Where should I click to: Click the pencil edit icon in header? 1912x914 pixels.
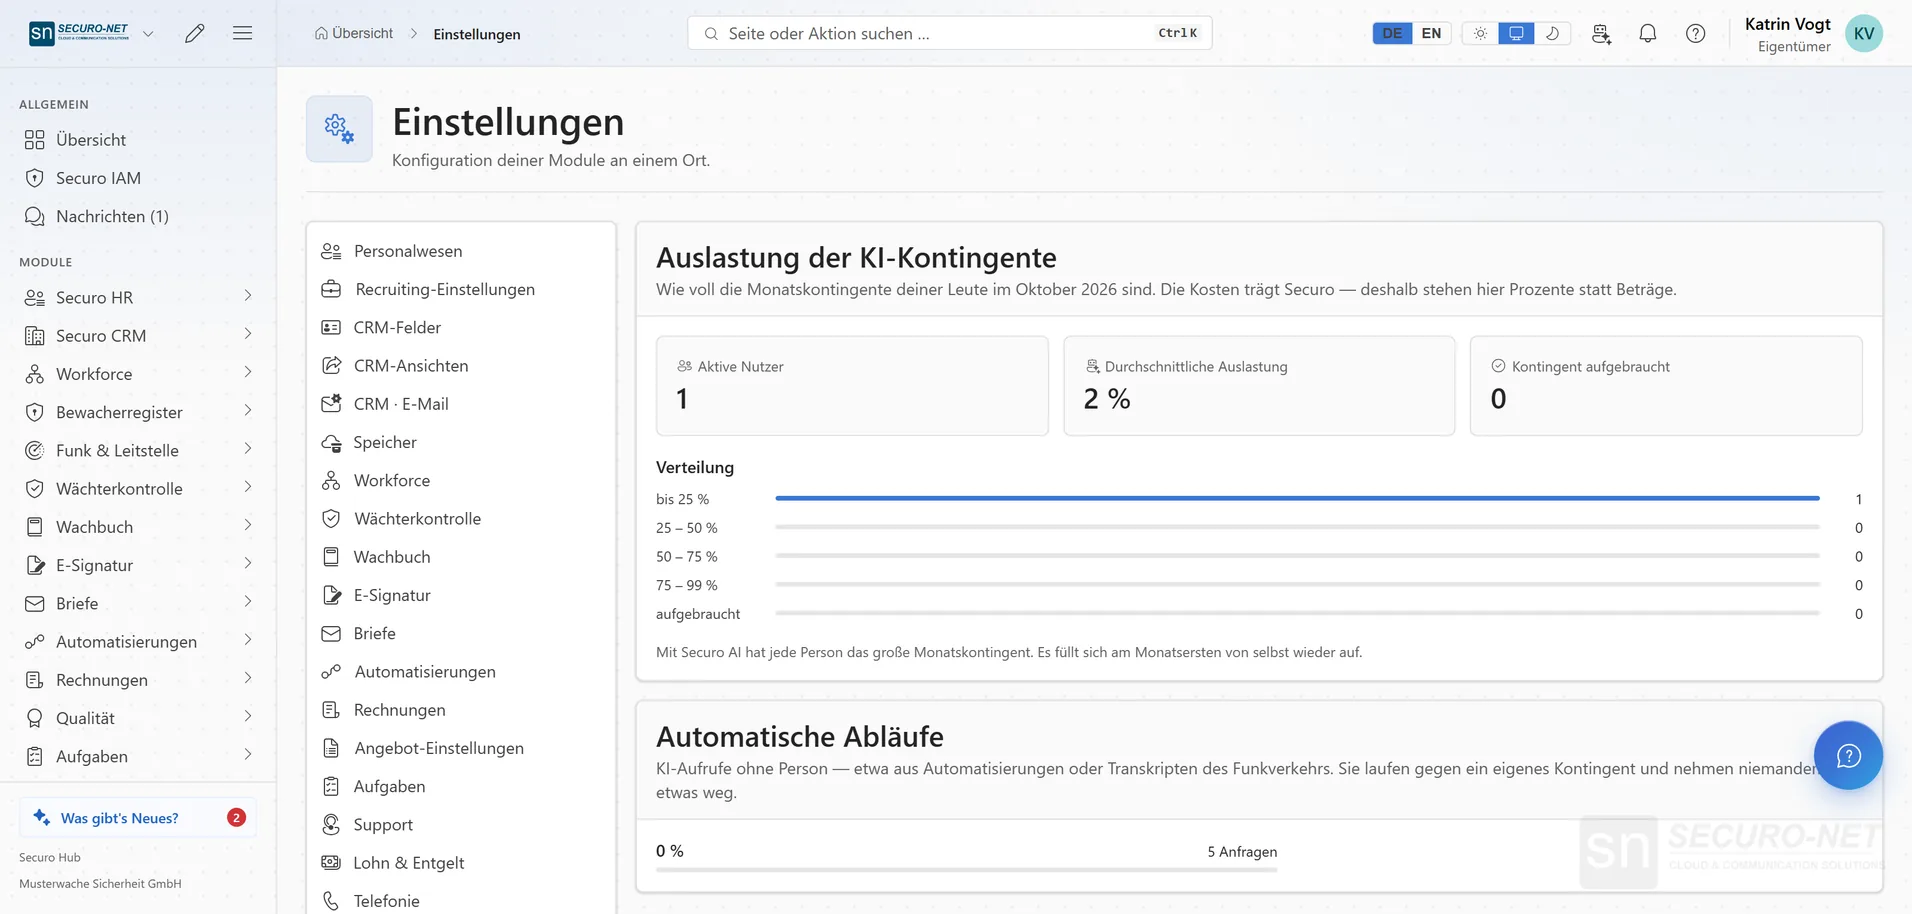tap(195, 33)
